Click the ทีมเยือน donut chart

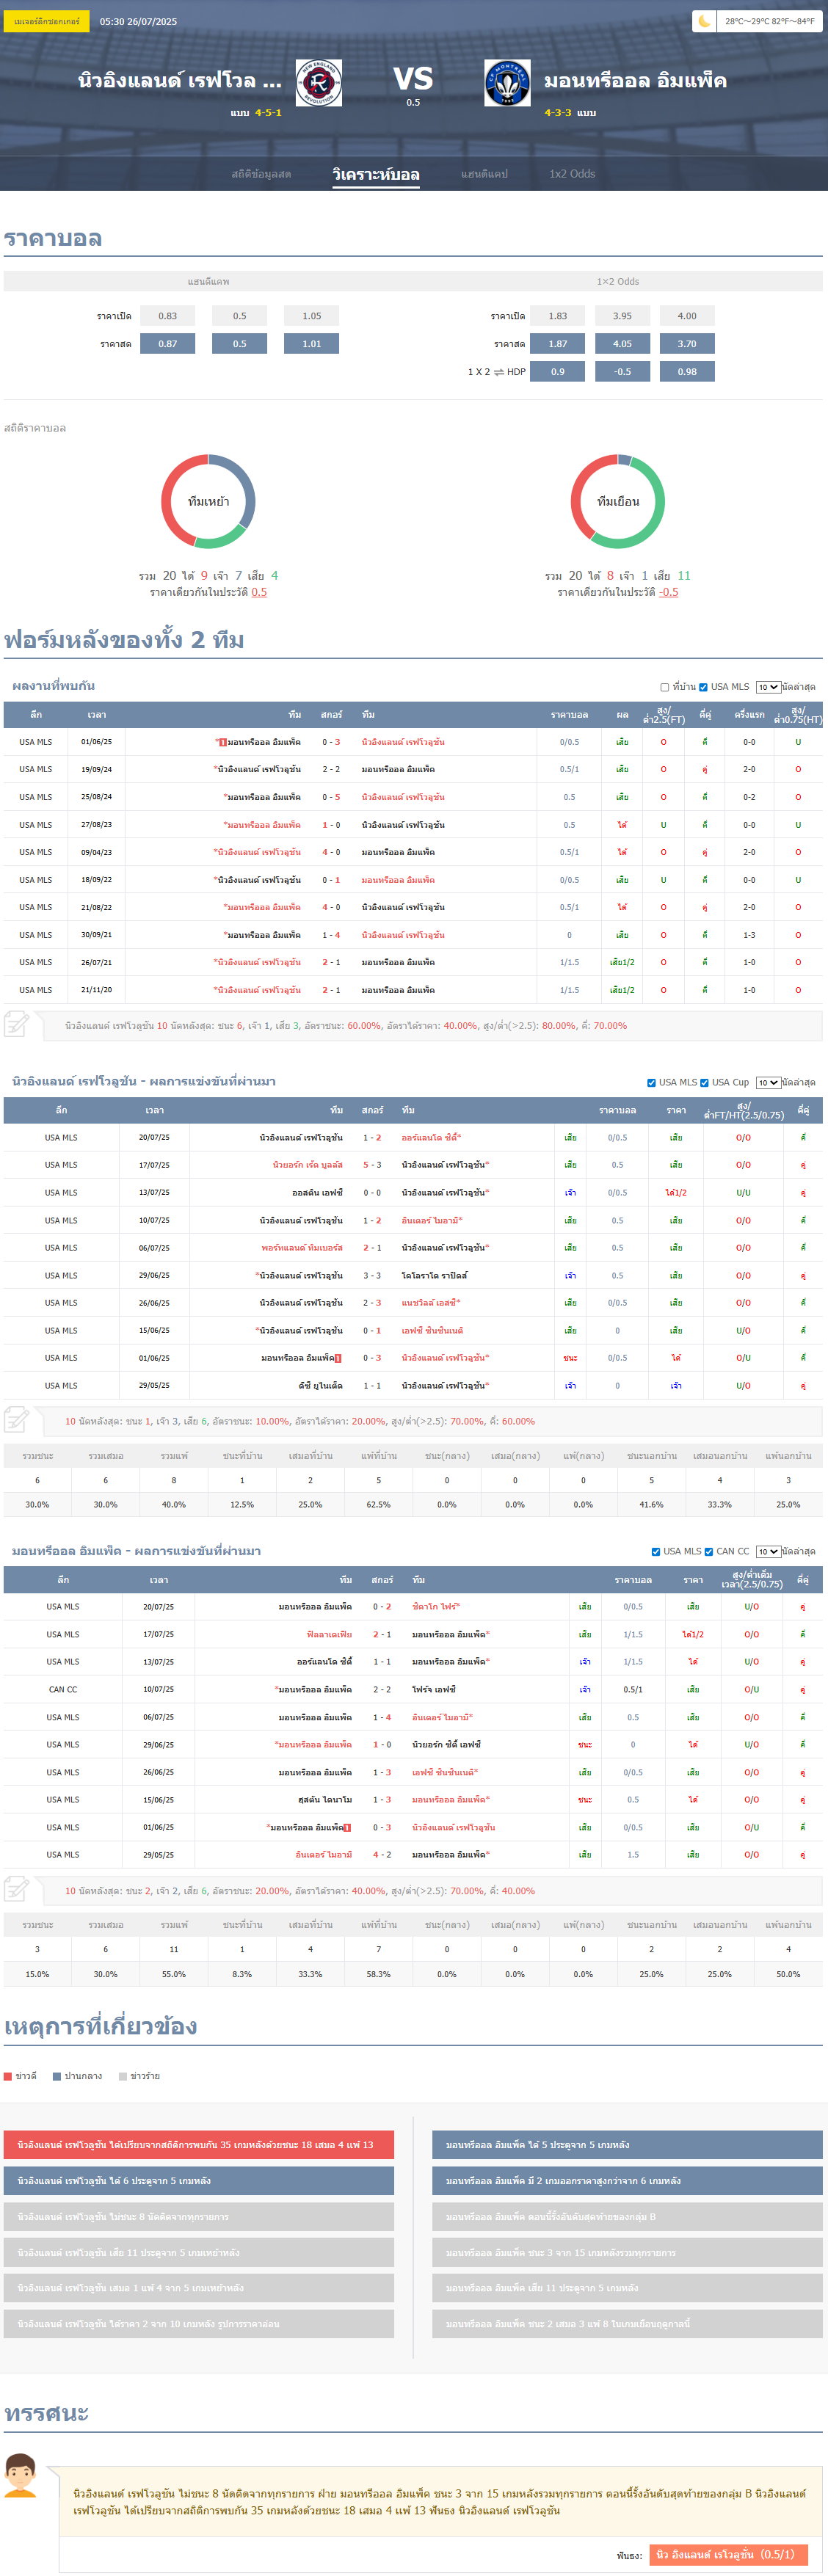click(x=618, y=501)
